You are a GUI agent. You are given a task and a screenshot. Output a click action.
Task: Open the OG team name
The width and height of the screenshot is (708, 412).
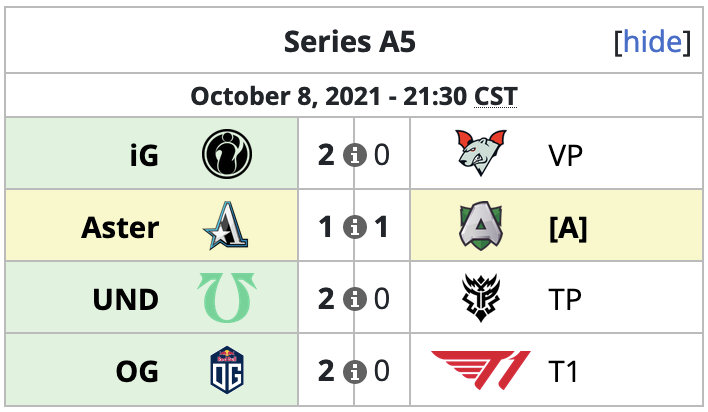tap(137, 371)
